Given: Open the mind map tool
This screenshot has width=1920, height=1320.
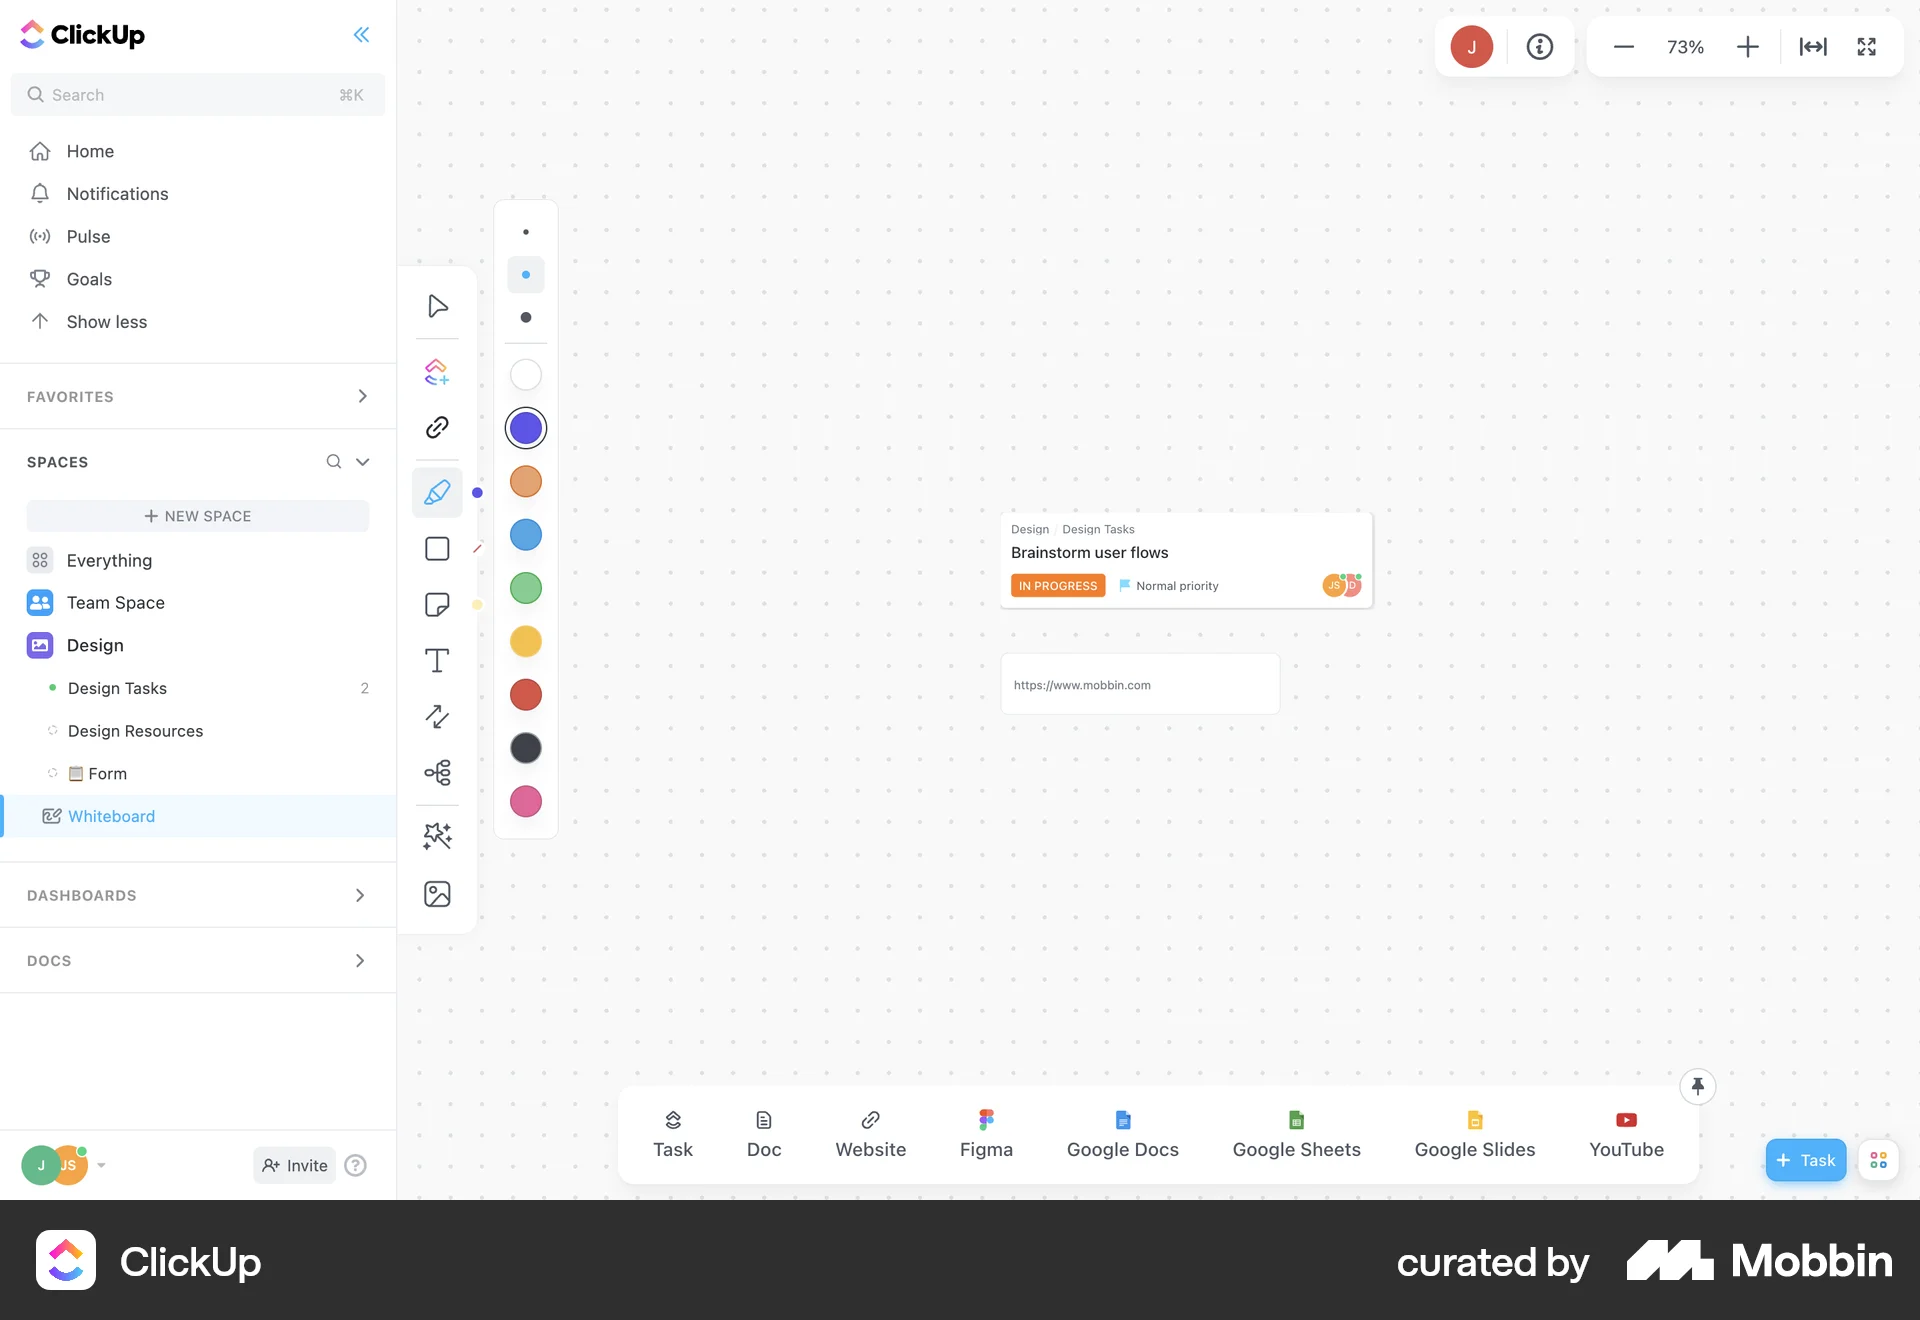Looking at the screenshot, I should tap(437, 772).
